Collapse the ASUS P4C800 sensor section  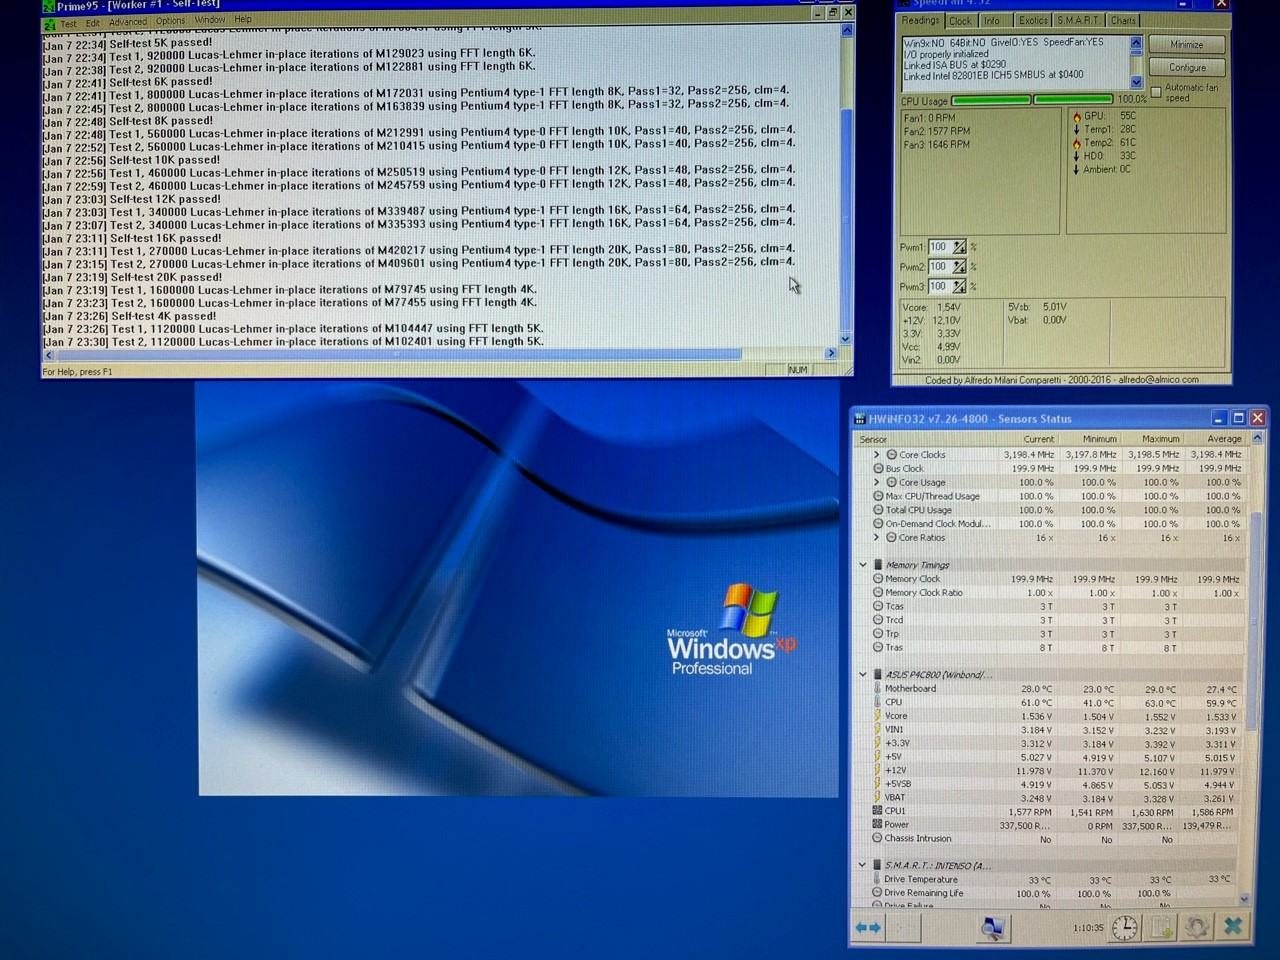click(863, 675)
